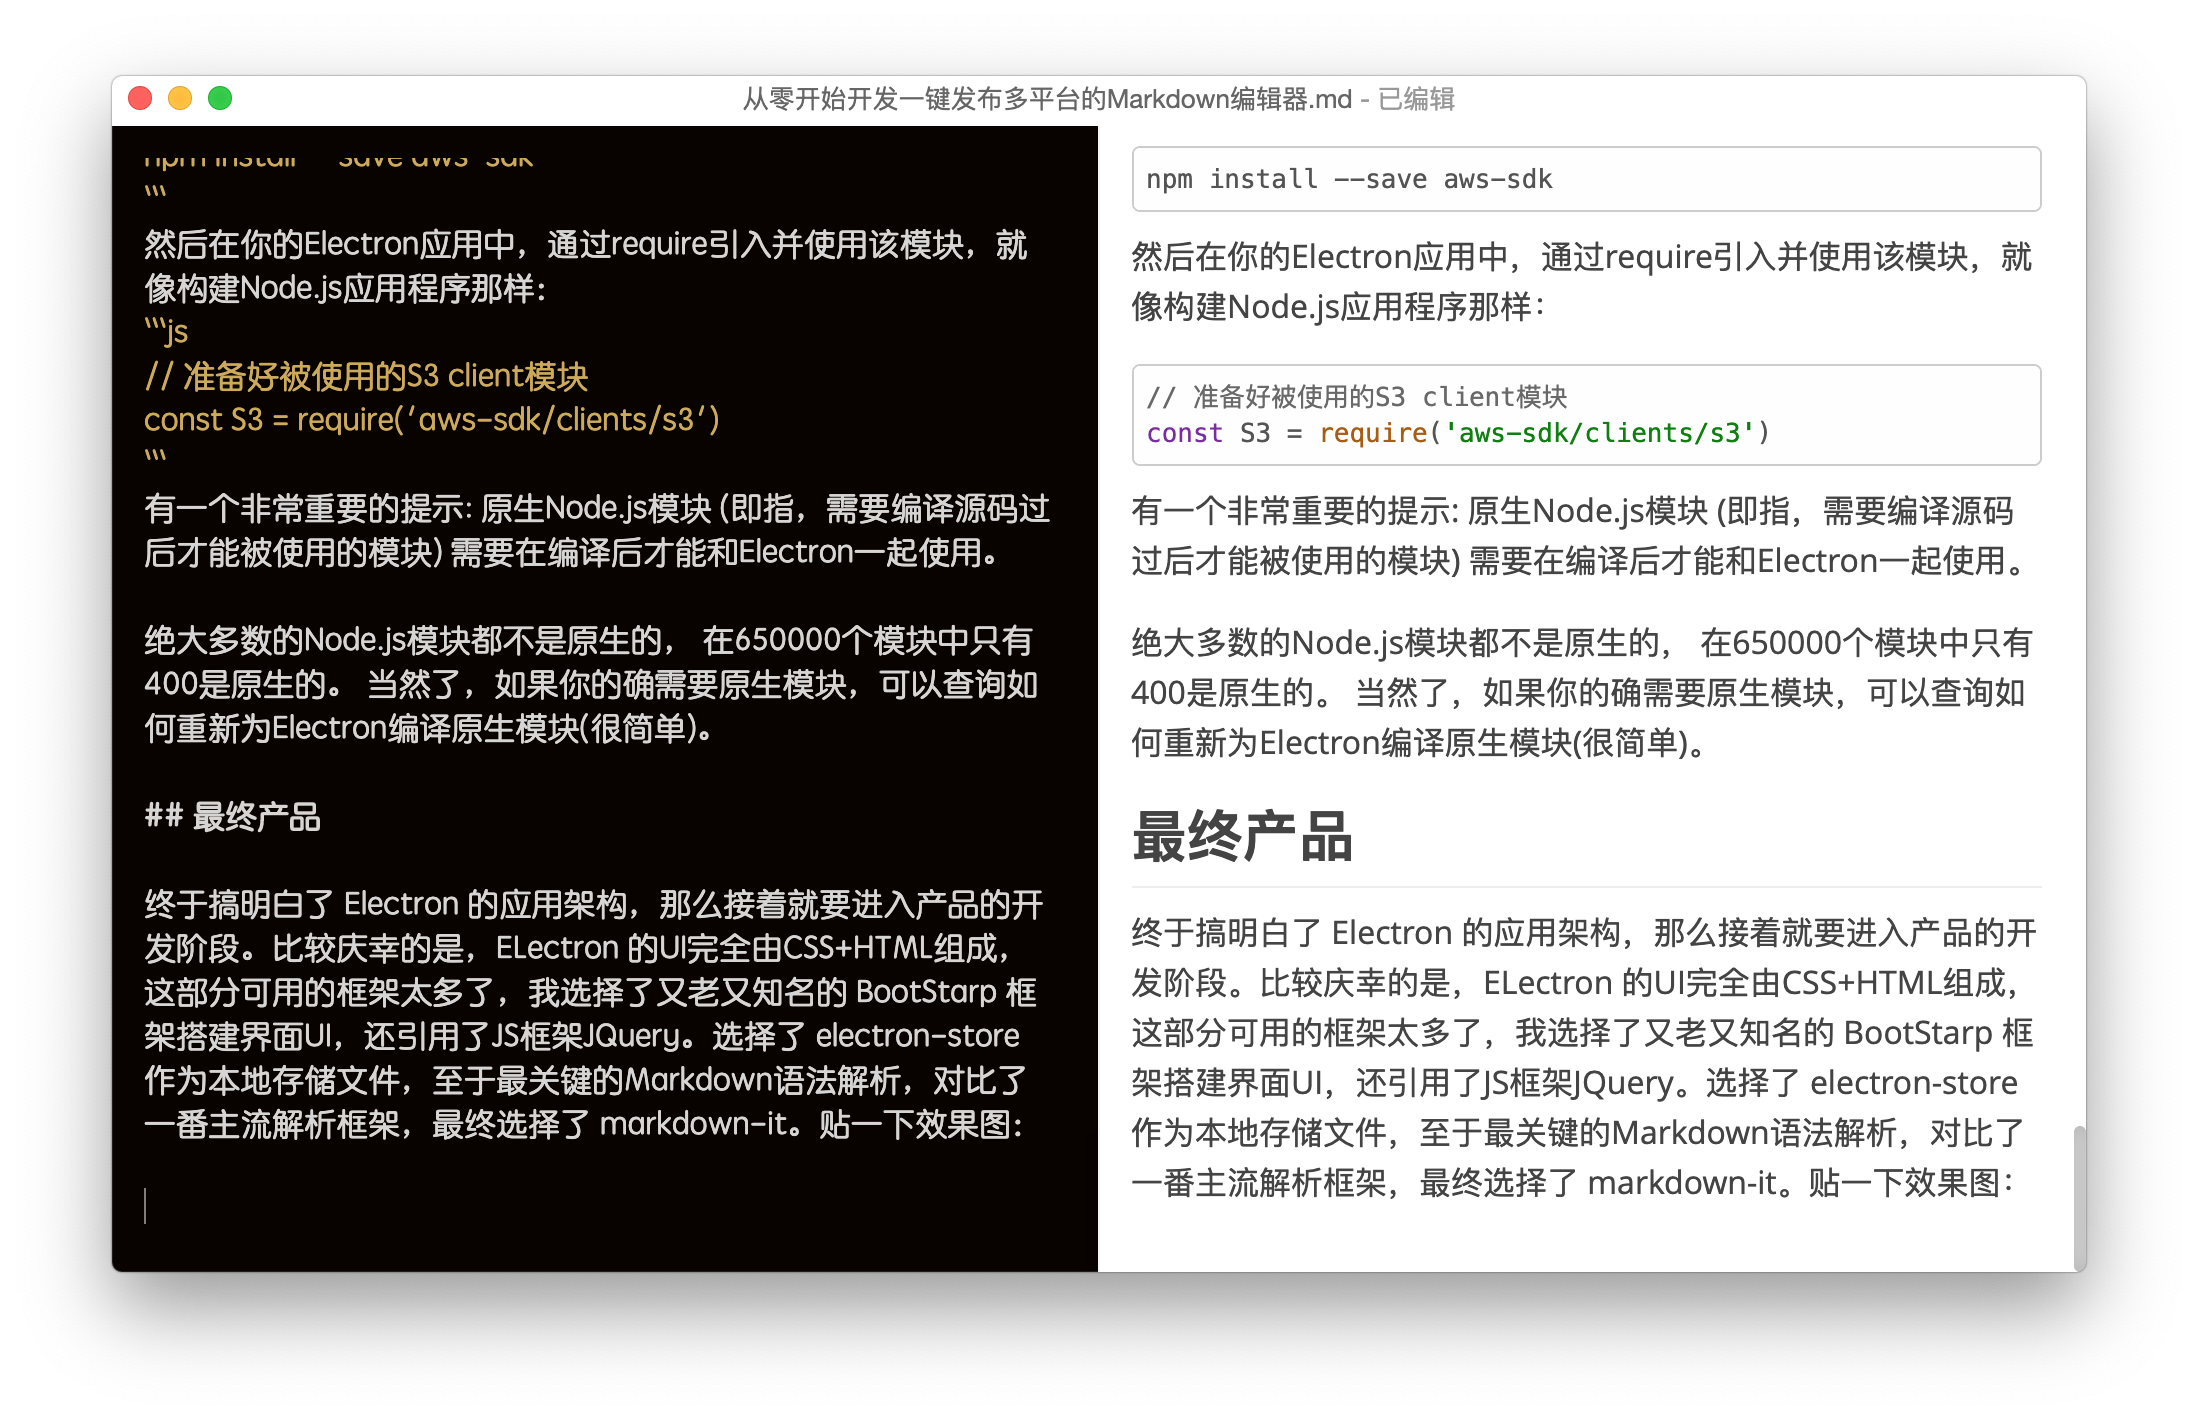Click the 已编辑 edited status label
The image size is (2198, 1420).
pyautogui.click(x=1416, y=99)
